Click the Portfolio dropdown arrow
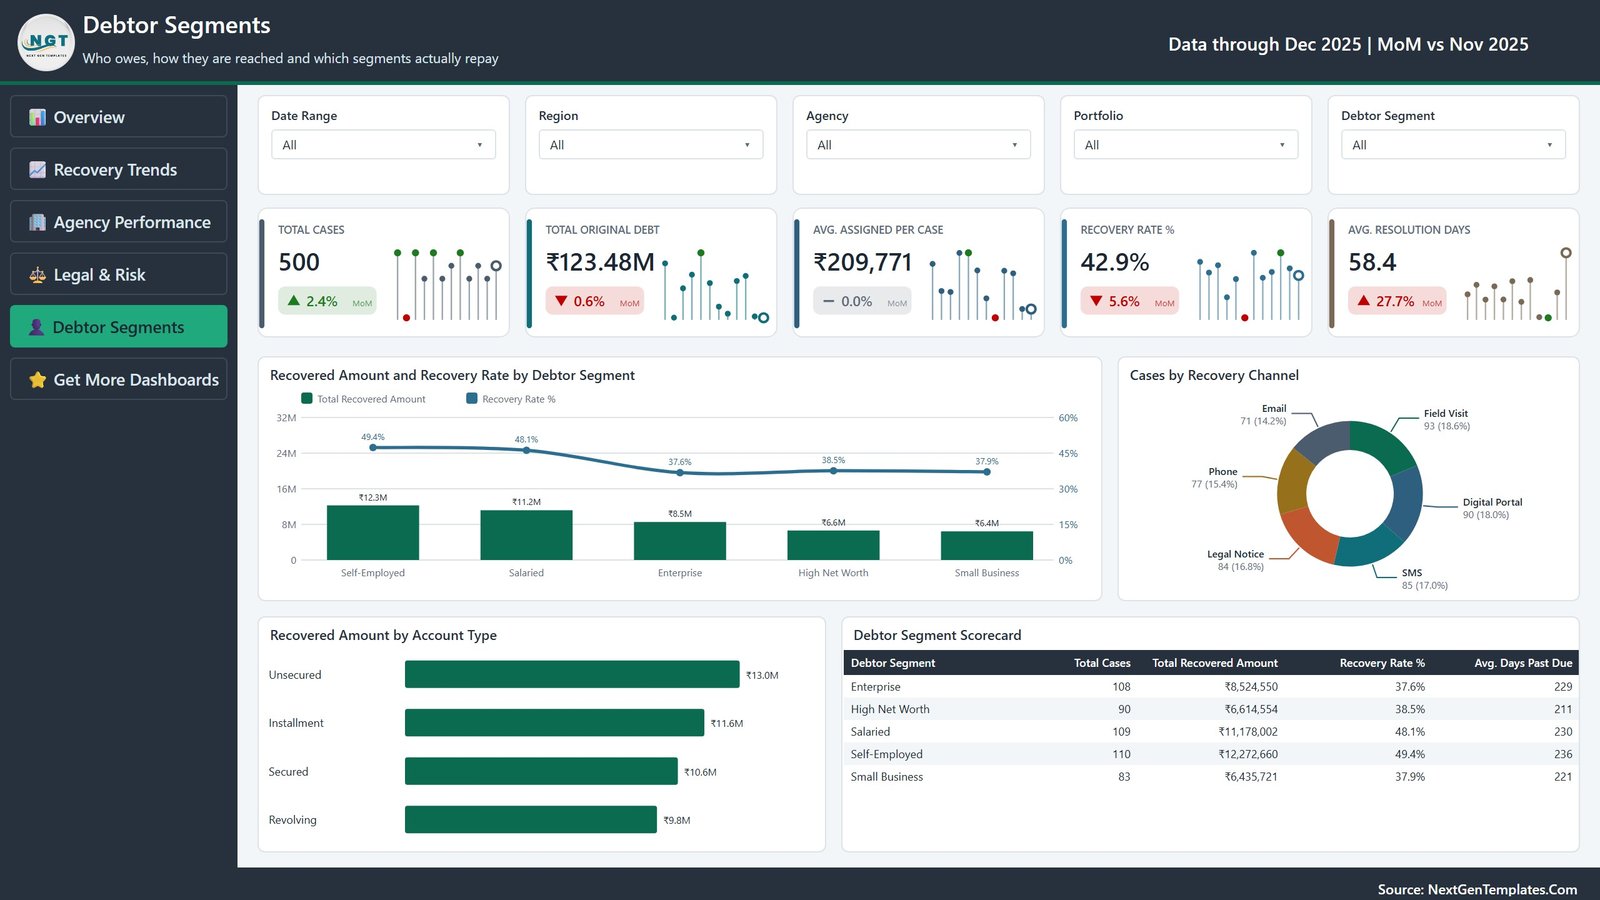Viewport: 1600px width, 900px height. [1282, 145]
